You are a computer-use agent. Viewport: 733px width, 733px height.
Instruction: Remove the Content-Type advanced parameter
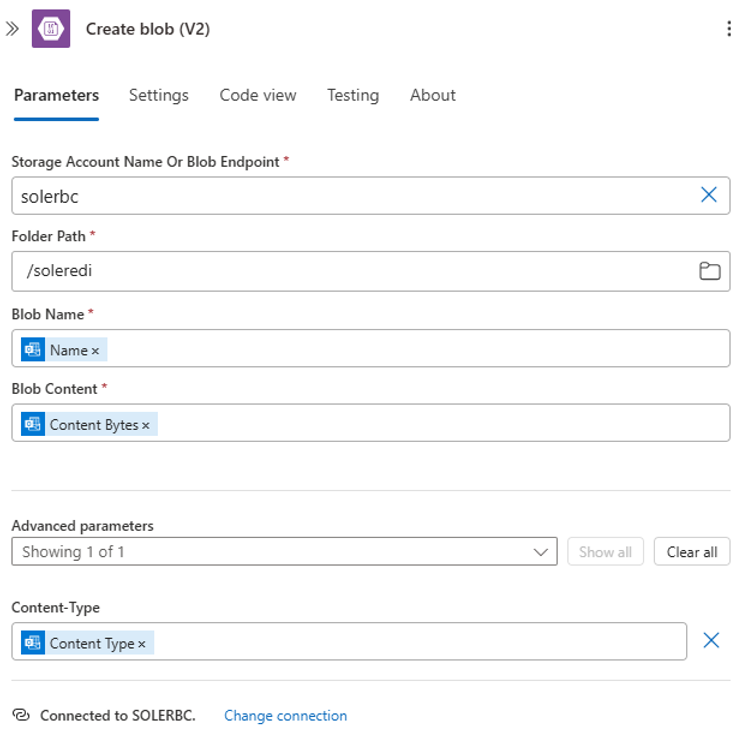pos(710,640)
